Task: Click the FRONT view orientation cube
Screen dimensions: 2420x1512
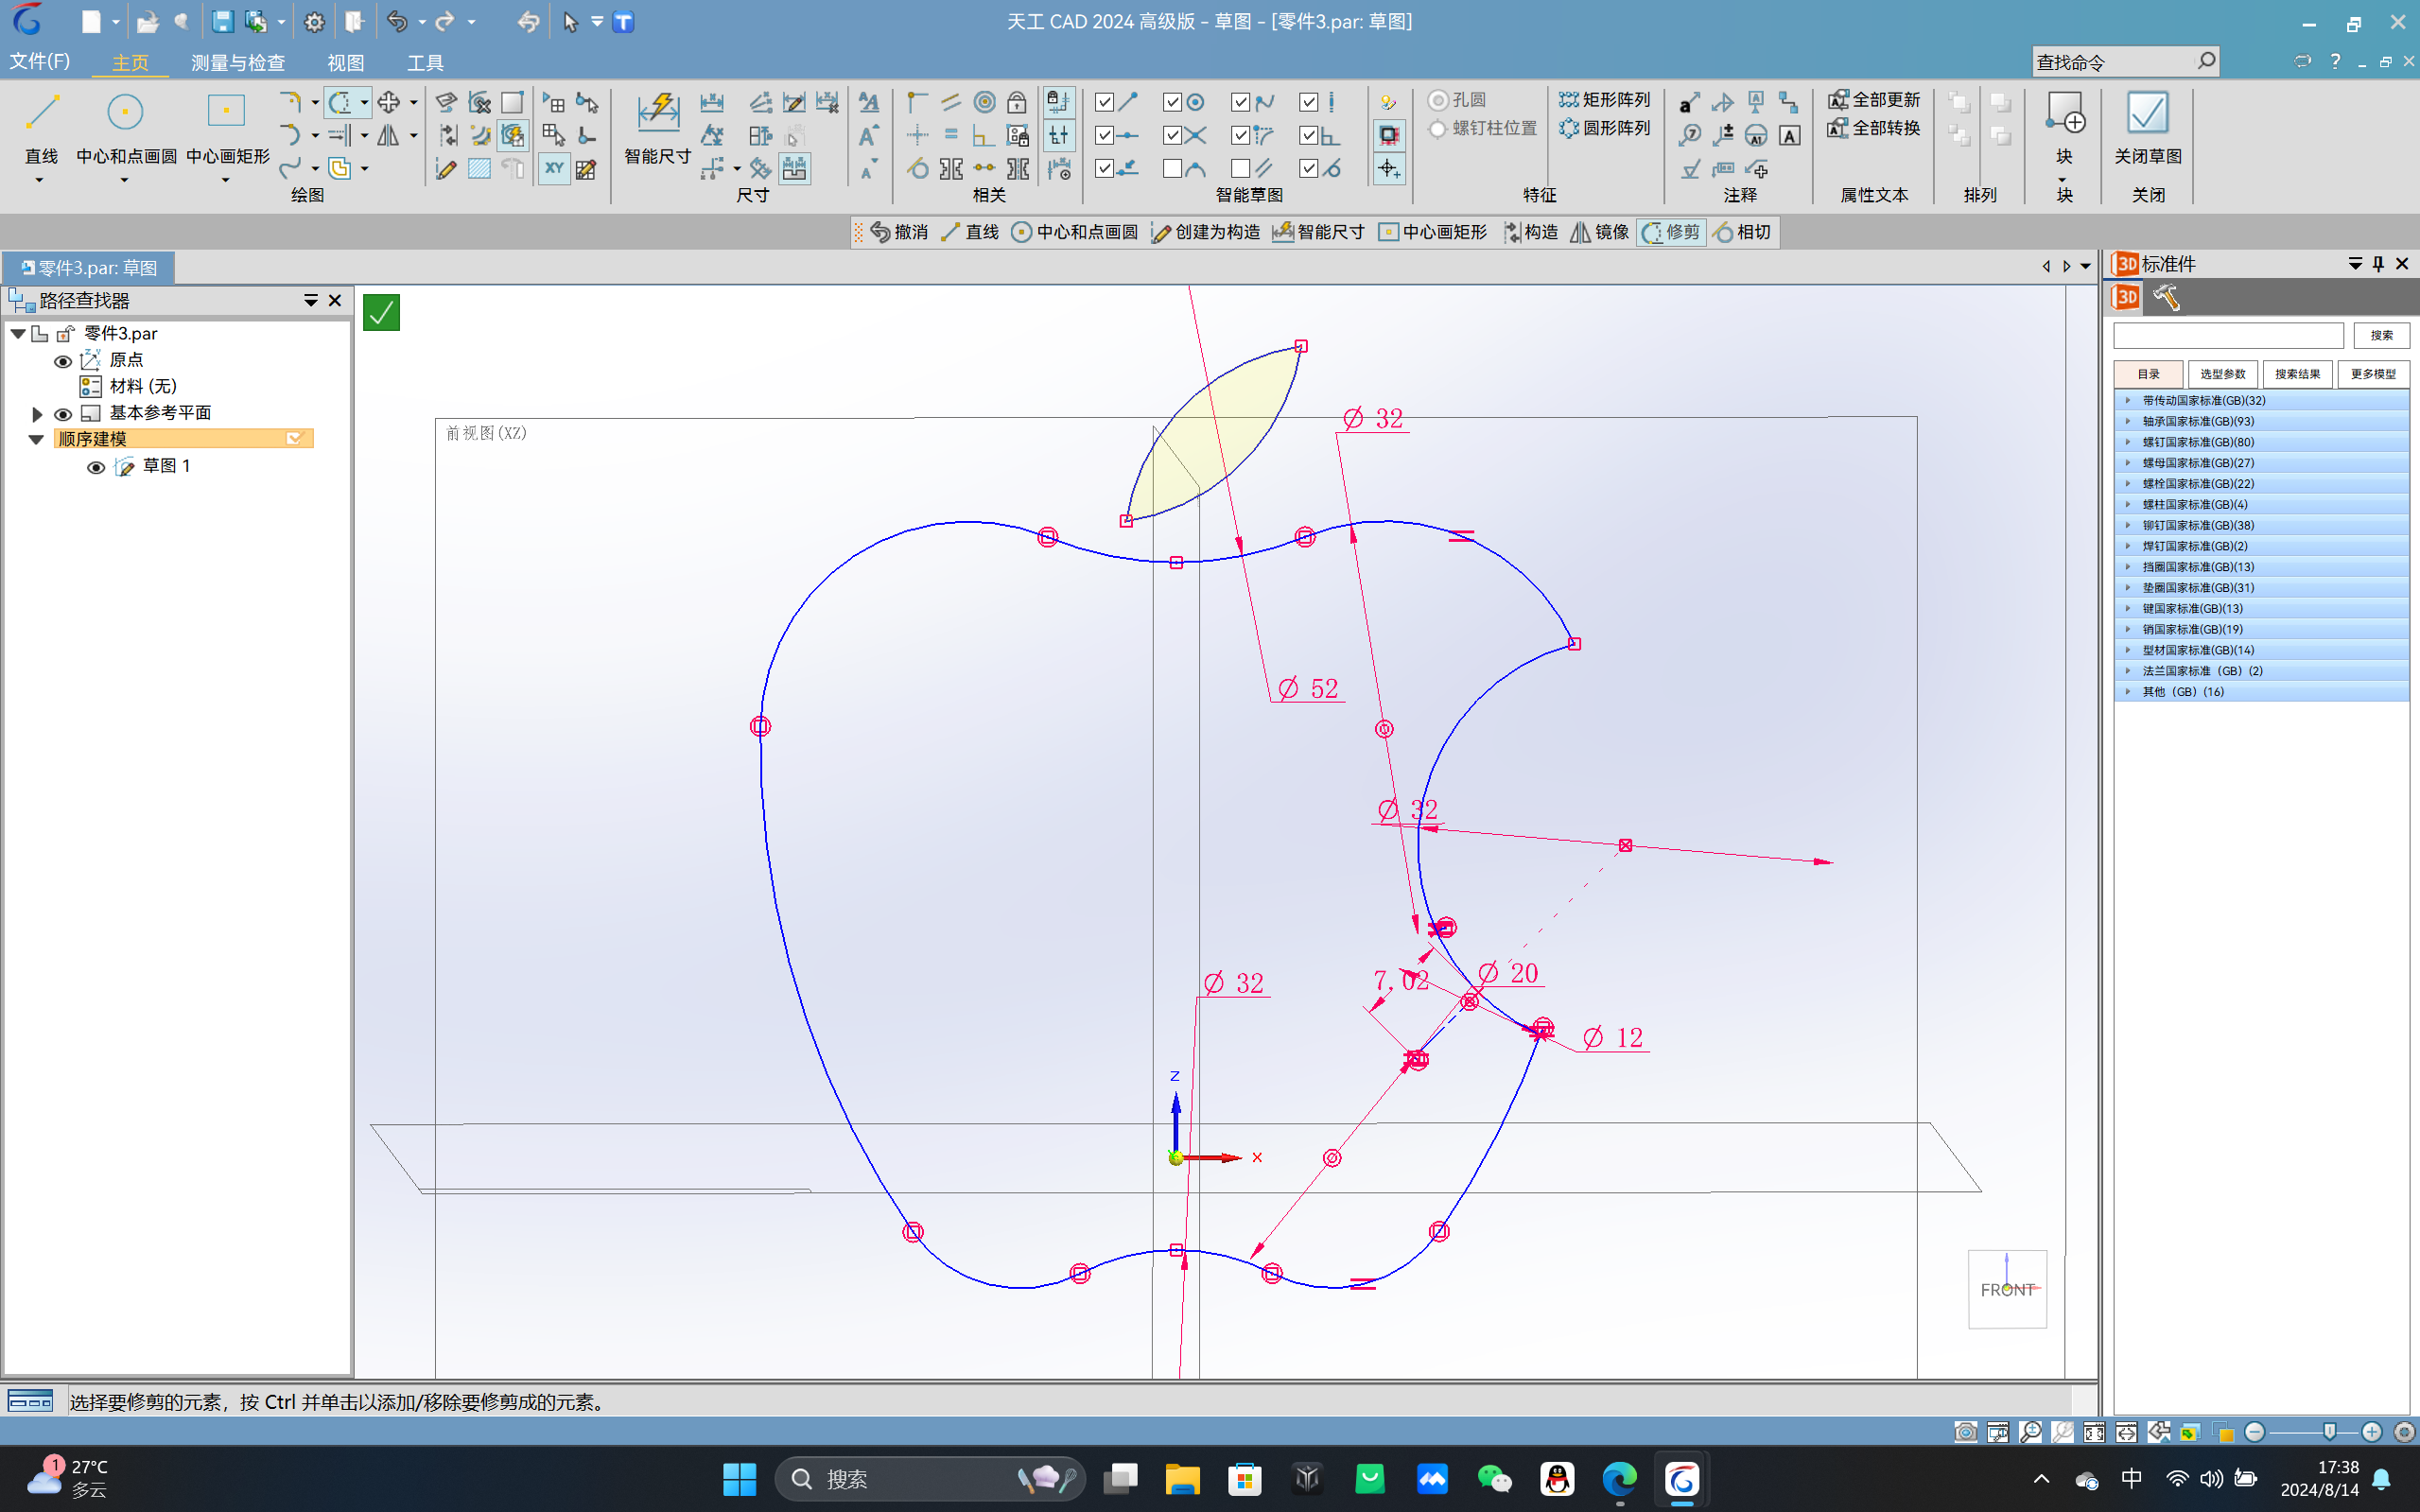Action: click(x=2007, y=1289)
